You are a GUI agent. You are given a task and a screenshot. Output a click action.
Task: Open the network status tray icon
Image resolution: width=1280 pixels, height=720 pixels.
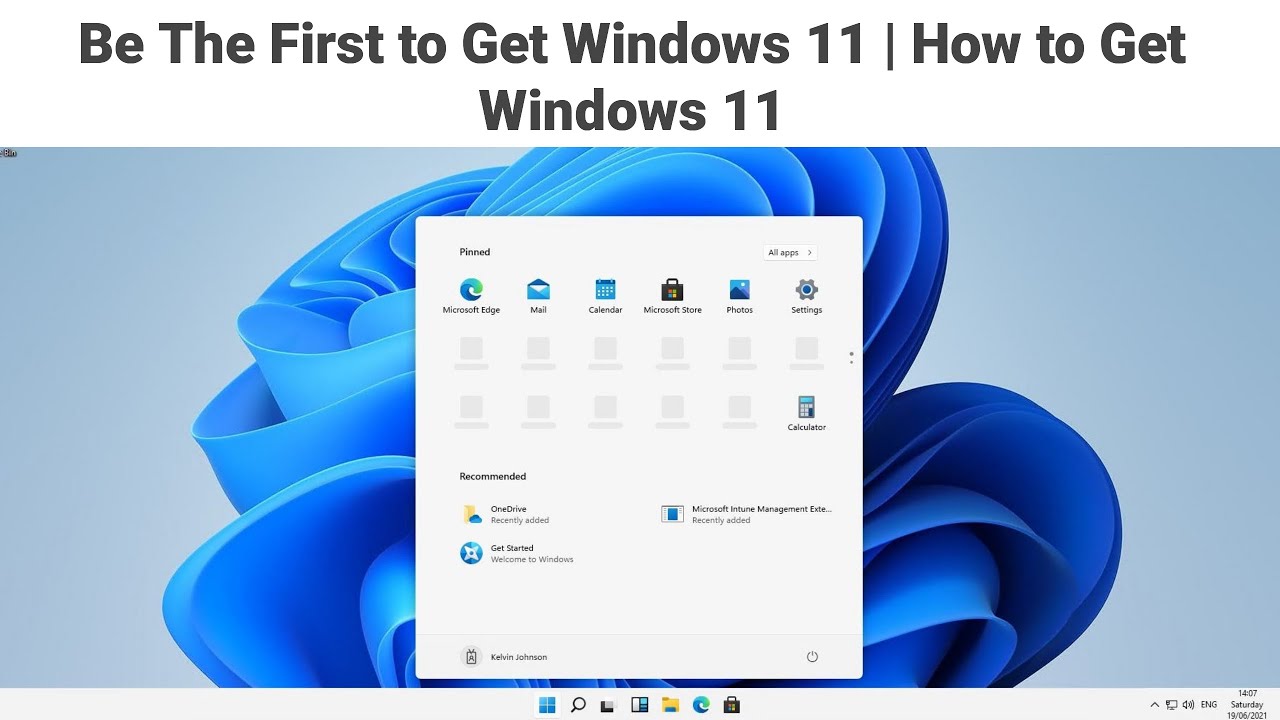1171,705
